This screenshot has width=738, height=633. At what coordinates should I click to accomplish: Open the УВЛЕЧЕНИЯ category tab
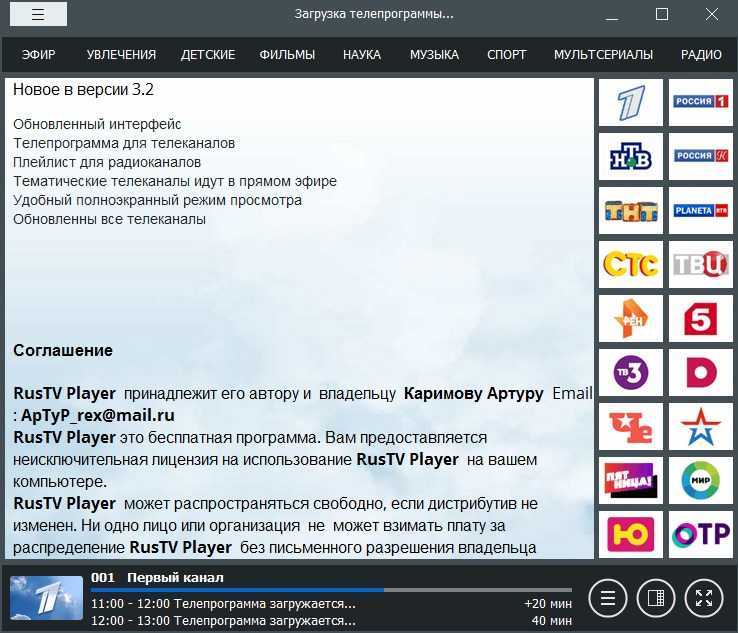(121, 55)
